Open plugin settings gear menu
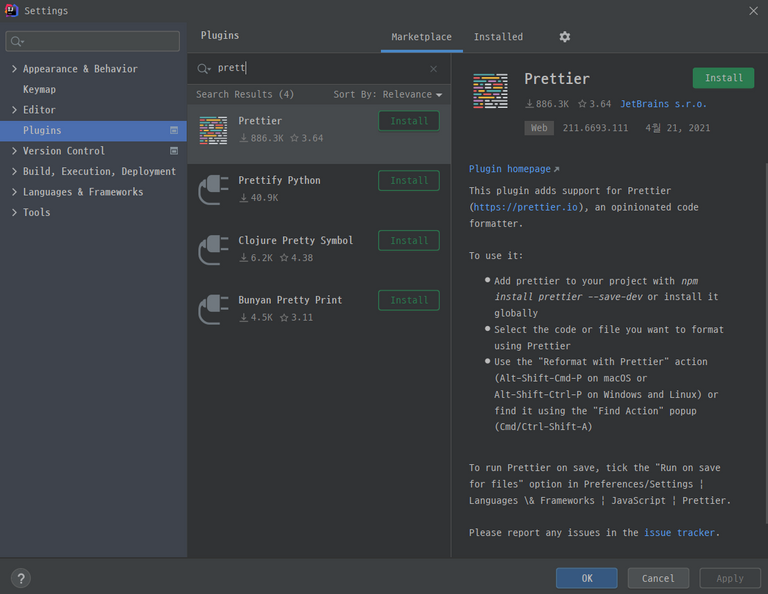The image size is (768, 594). tap(565, 37)
